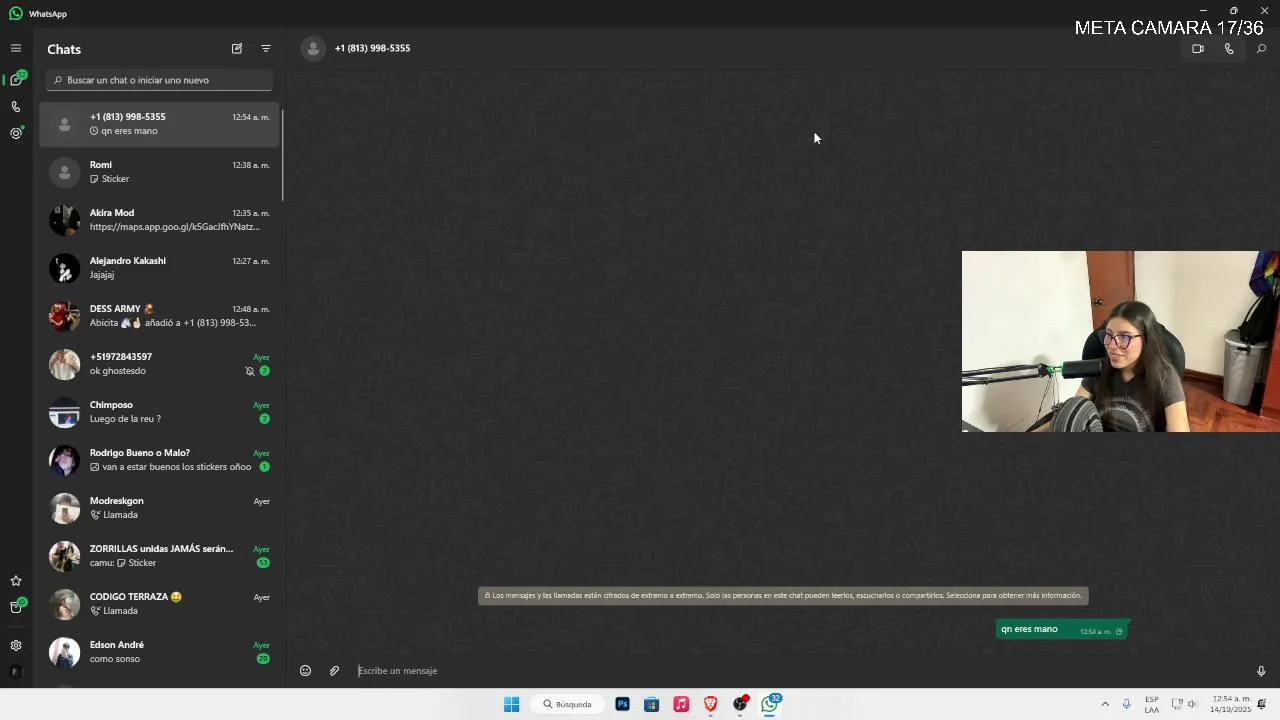Open chat with +51972843597
The image size is (1280, 720).
click(x=160, y=364)
